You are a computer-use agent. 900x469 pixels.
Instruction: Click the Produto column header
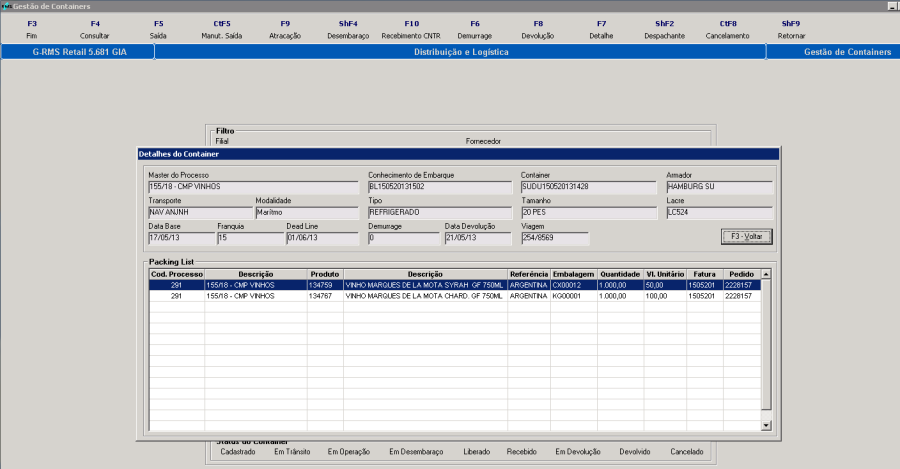tap(325, 274)
